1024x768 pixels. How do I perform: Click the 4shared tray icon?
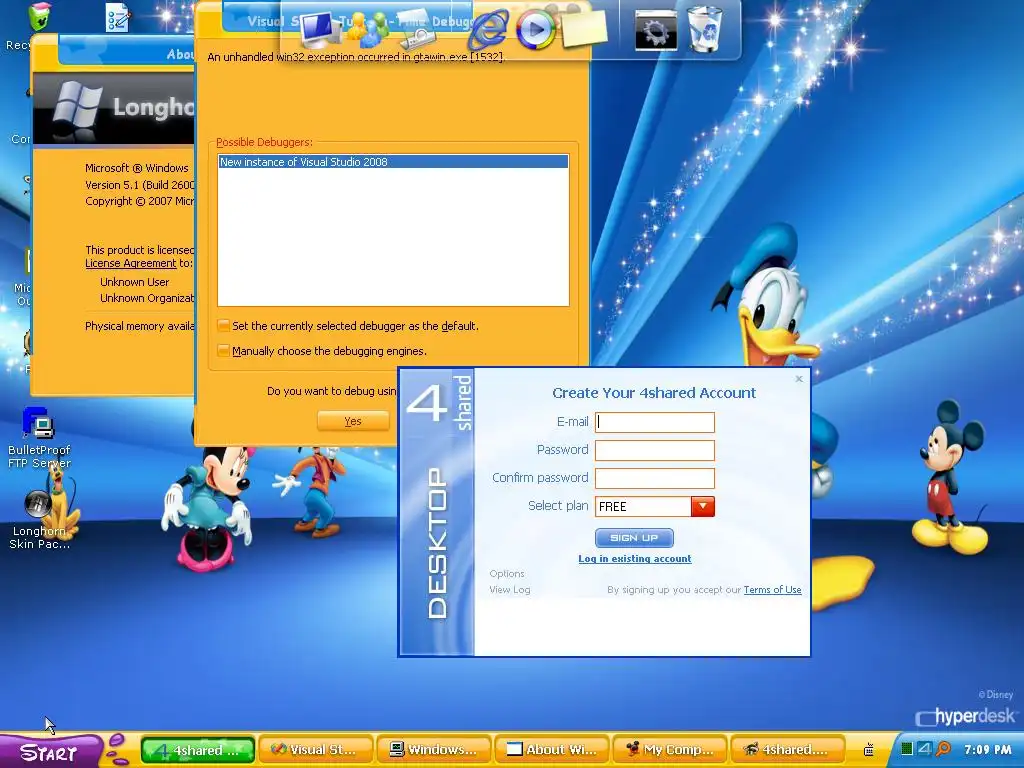coord(924,750)
